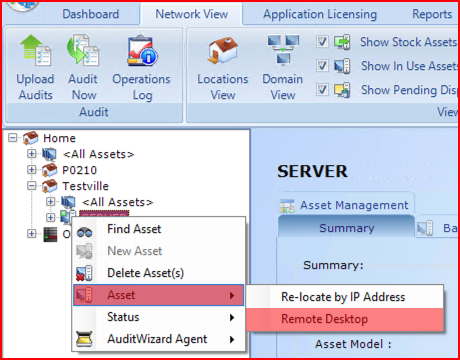Viewport: 460px width, 360px height.
Task: Select Re-locate by IP Address
Action: [x=345, y=297]
